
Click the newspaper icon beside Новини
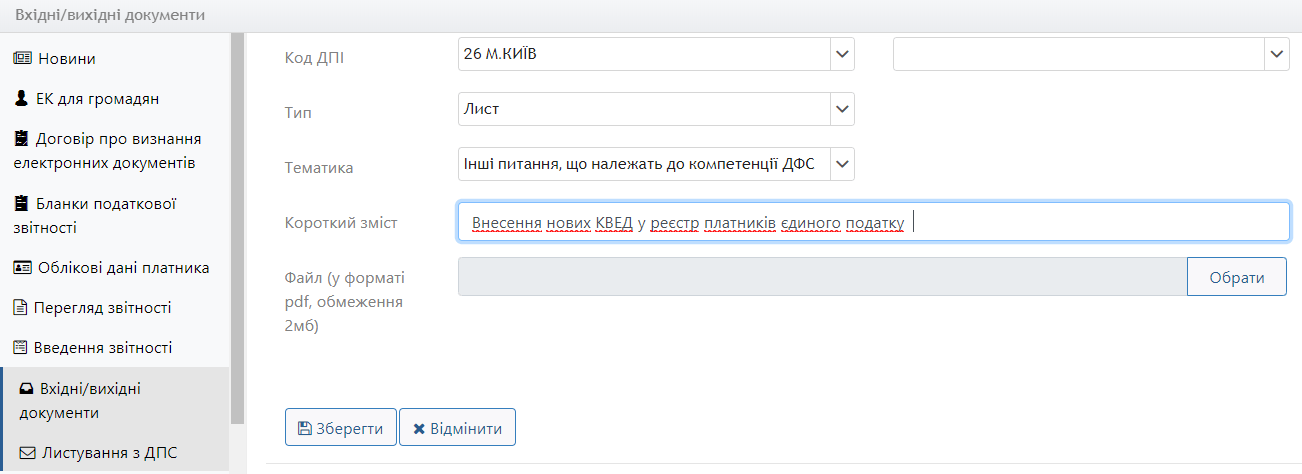[23, 59]
